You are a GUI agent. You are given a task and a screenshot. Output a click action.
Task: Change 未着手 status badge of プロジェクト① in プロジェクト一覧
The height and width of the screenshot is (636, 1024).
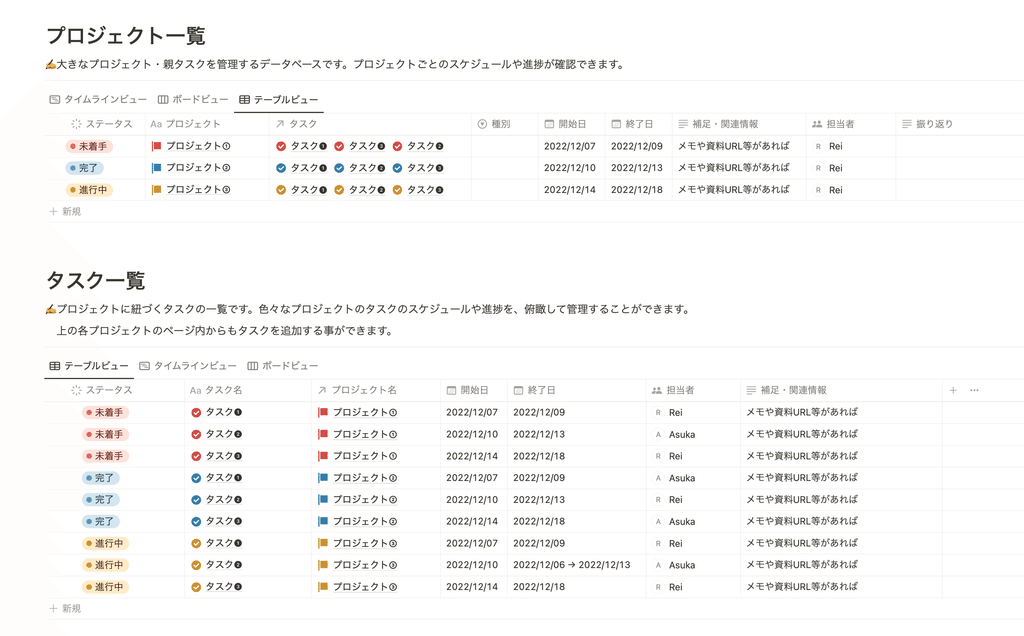(89, 146)
